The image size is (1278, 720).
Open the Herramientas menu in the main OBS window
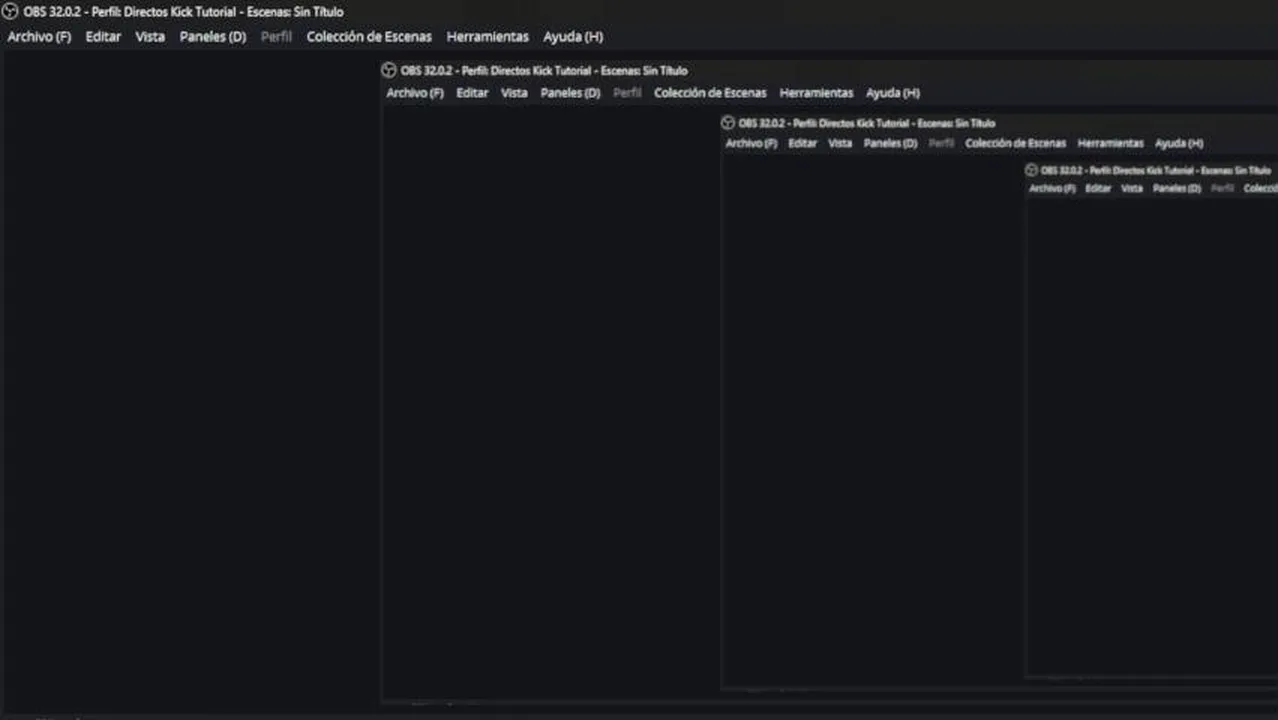(x=487, y=37)
